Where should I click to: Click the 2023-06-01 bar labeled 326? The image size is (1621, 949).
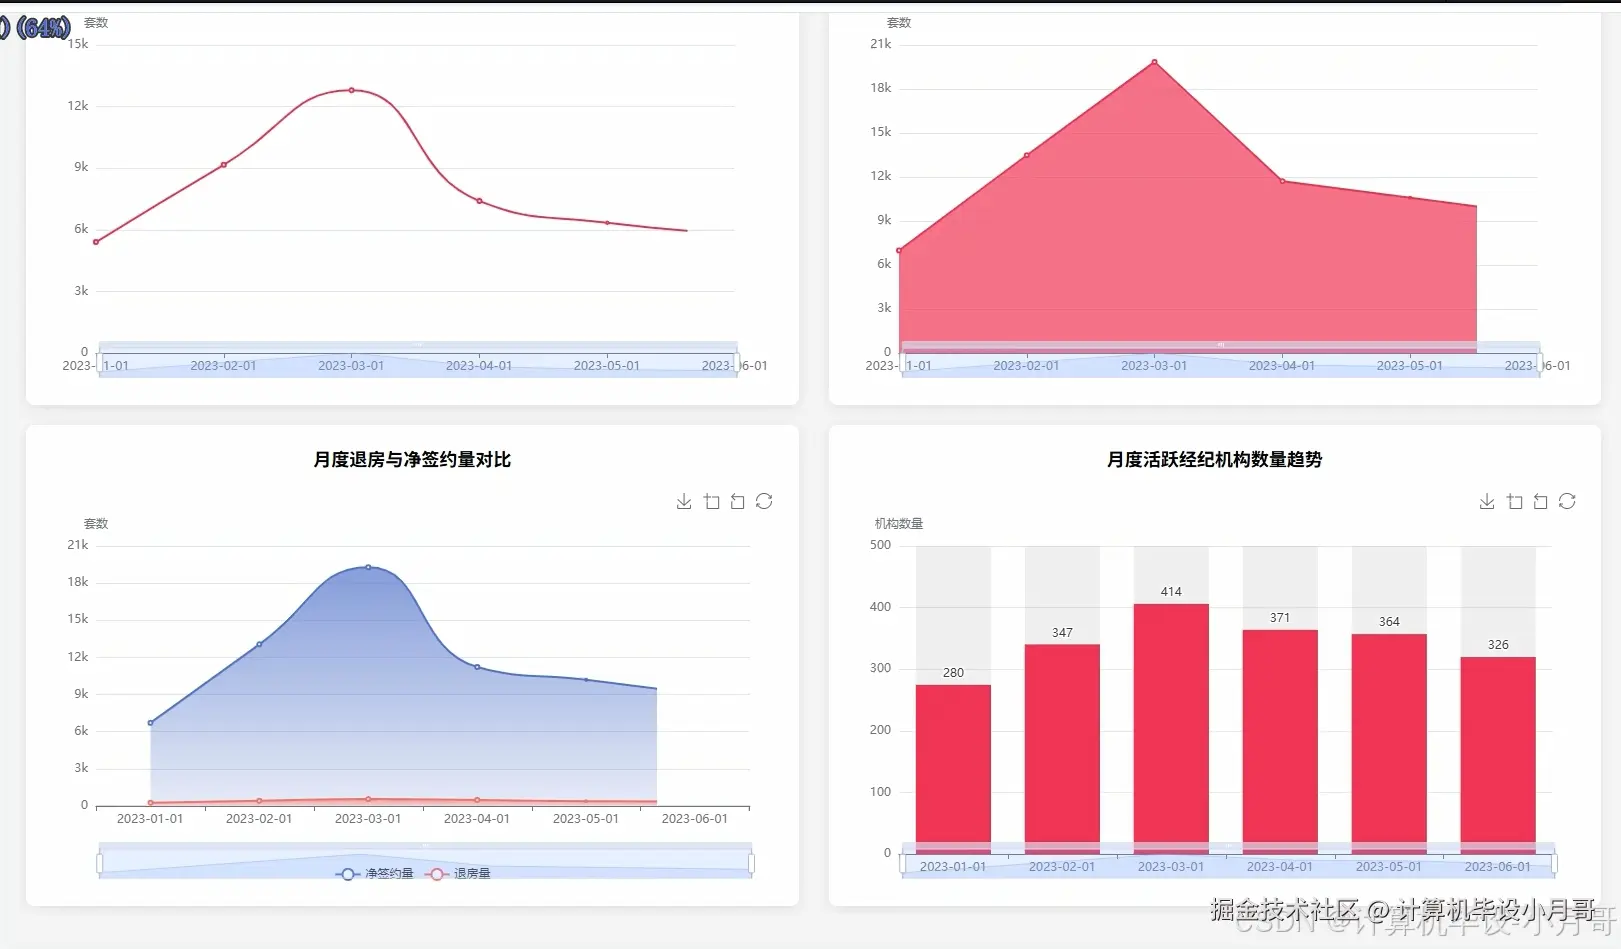point(1498,754)
